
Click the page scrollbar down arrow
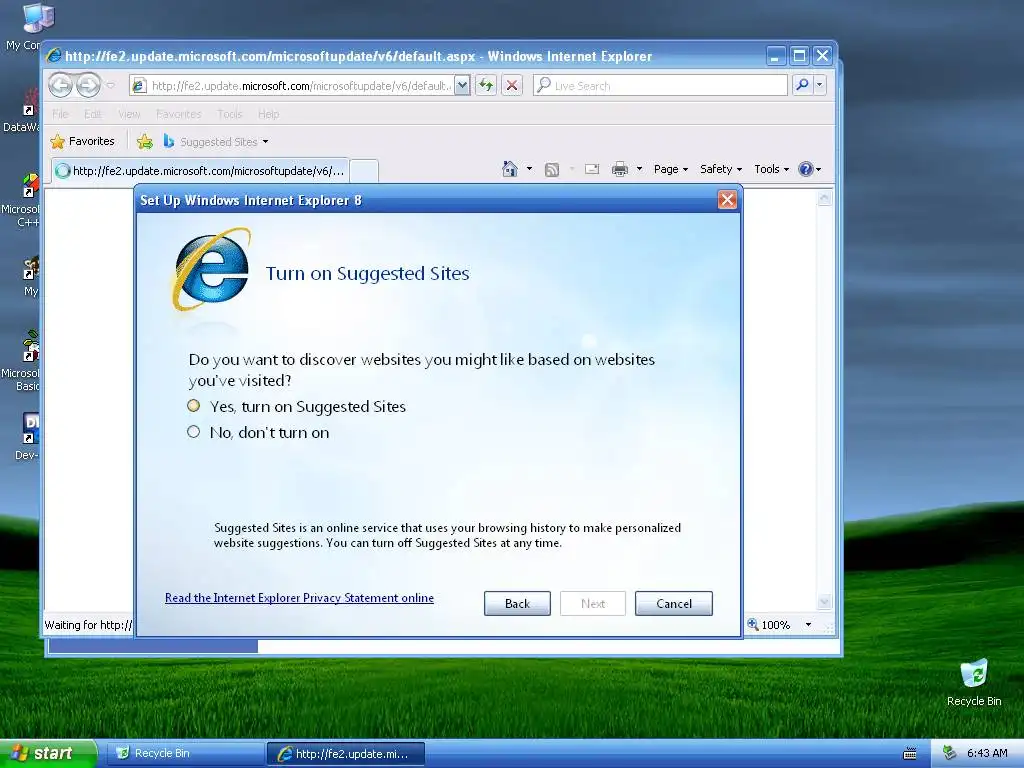point(824,601)
